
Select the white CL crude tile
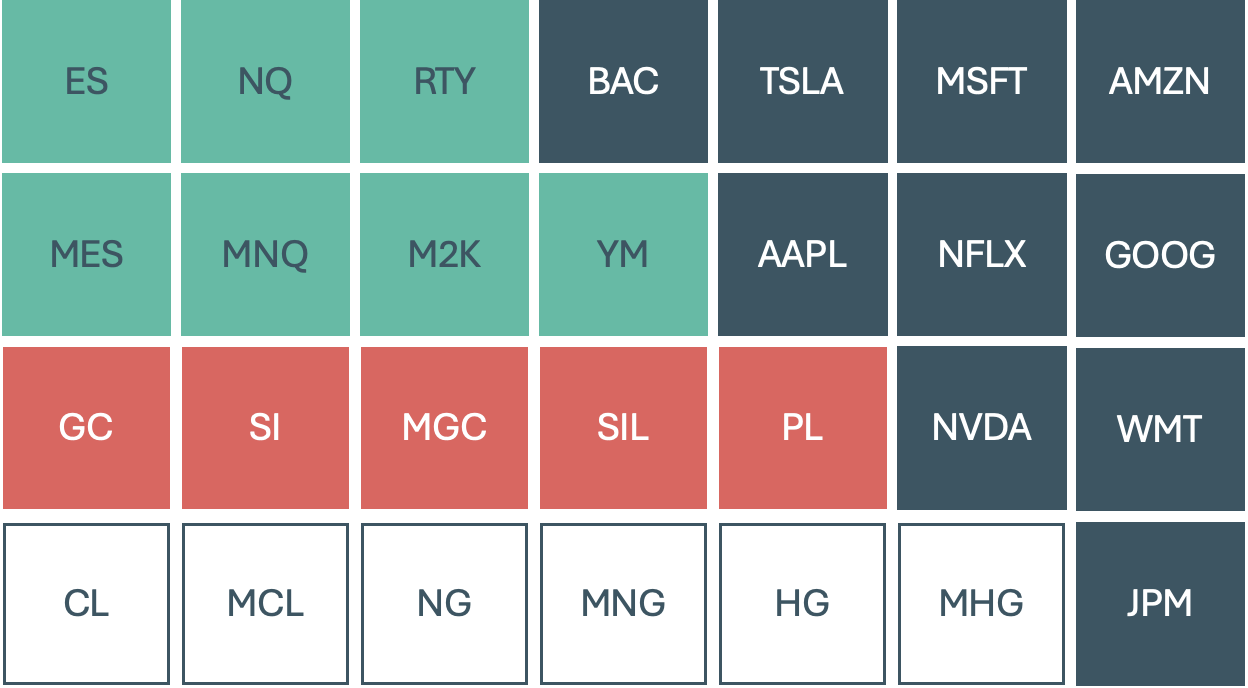[x=86, y=603]
